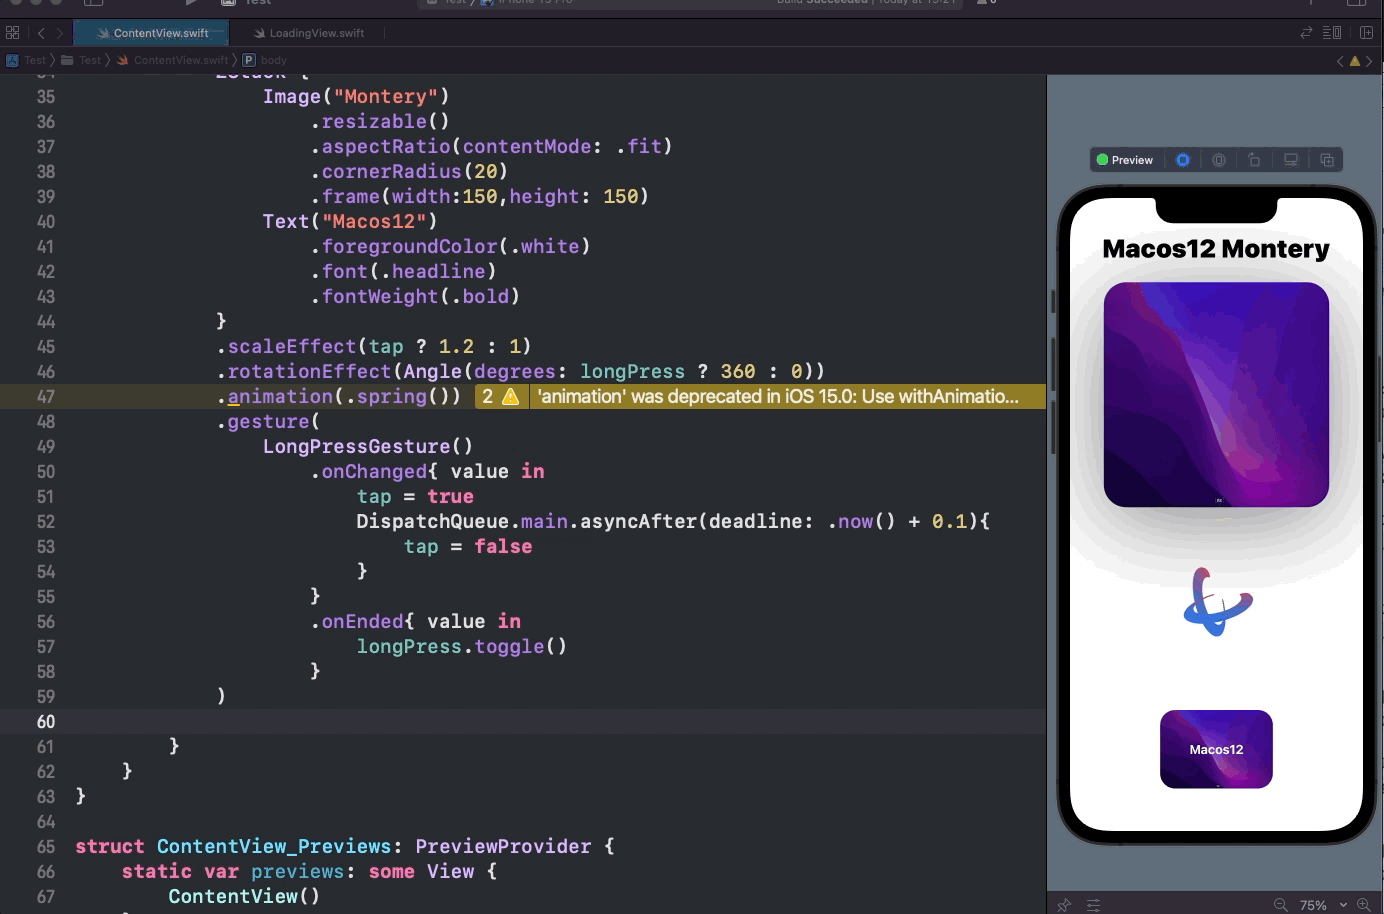The height and width of the screenshot is (914, 1384).
Task: Enable Selectable preview mode
Action: [x=1219, y=160]
